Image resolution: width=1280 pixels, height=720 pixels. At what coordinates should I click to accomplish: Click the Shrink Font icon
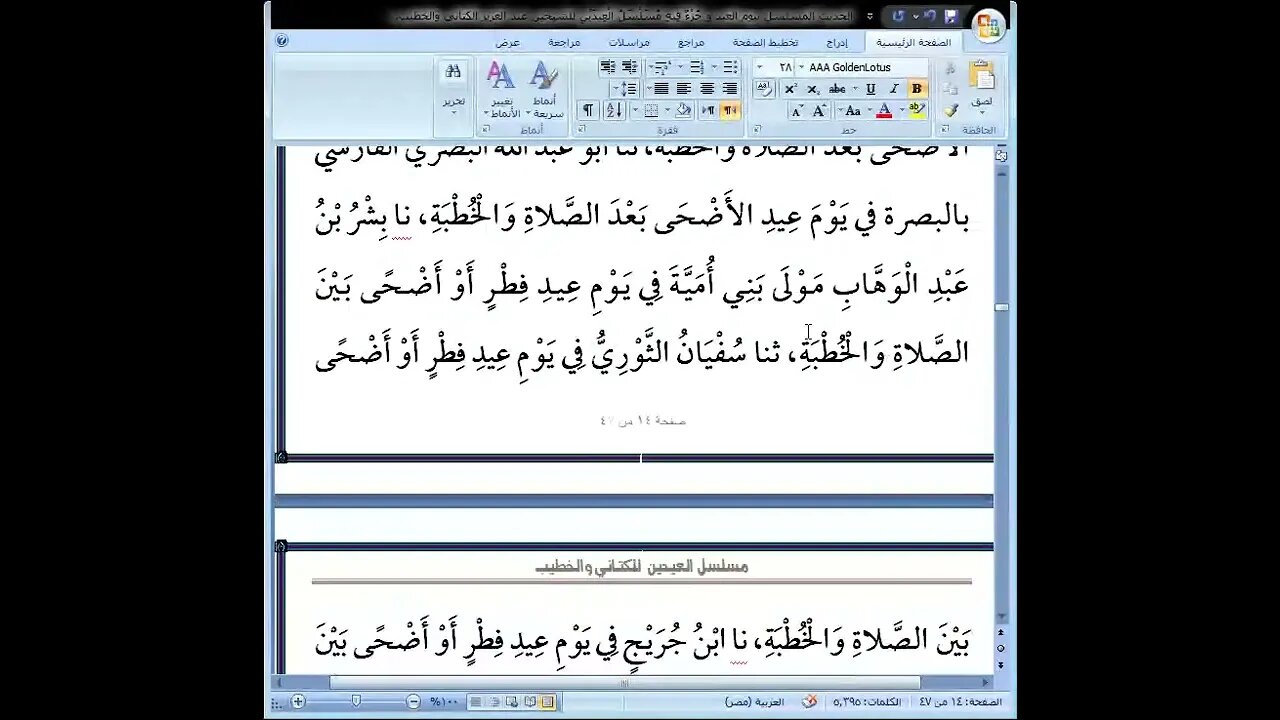click(797, 110)
